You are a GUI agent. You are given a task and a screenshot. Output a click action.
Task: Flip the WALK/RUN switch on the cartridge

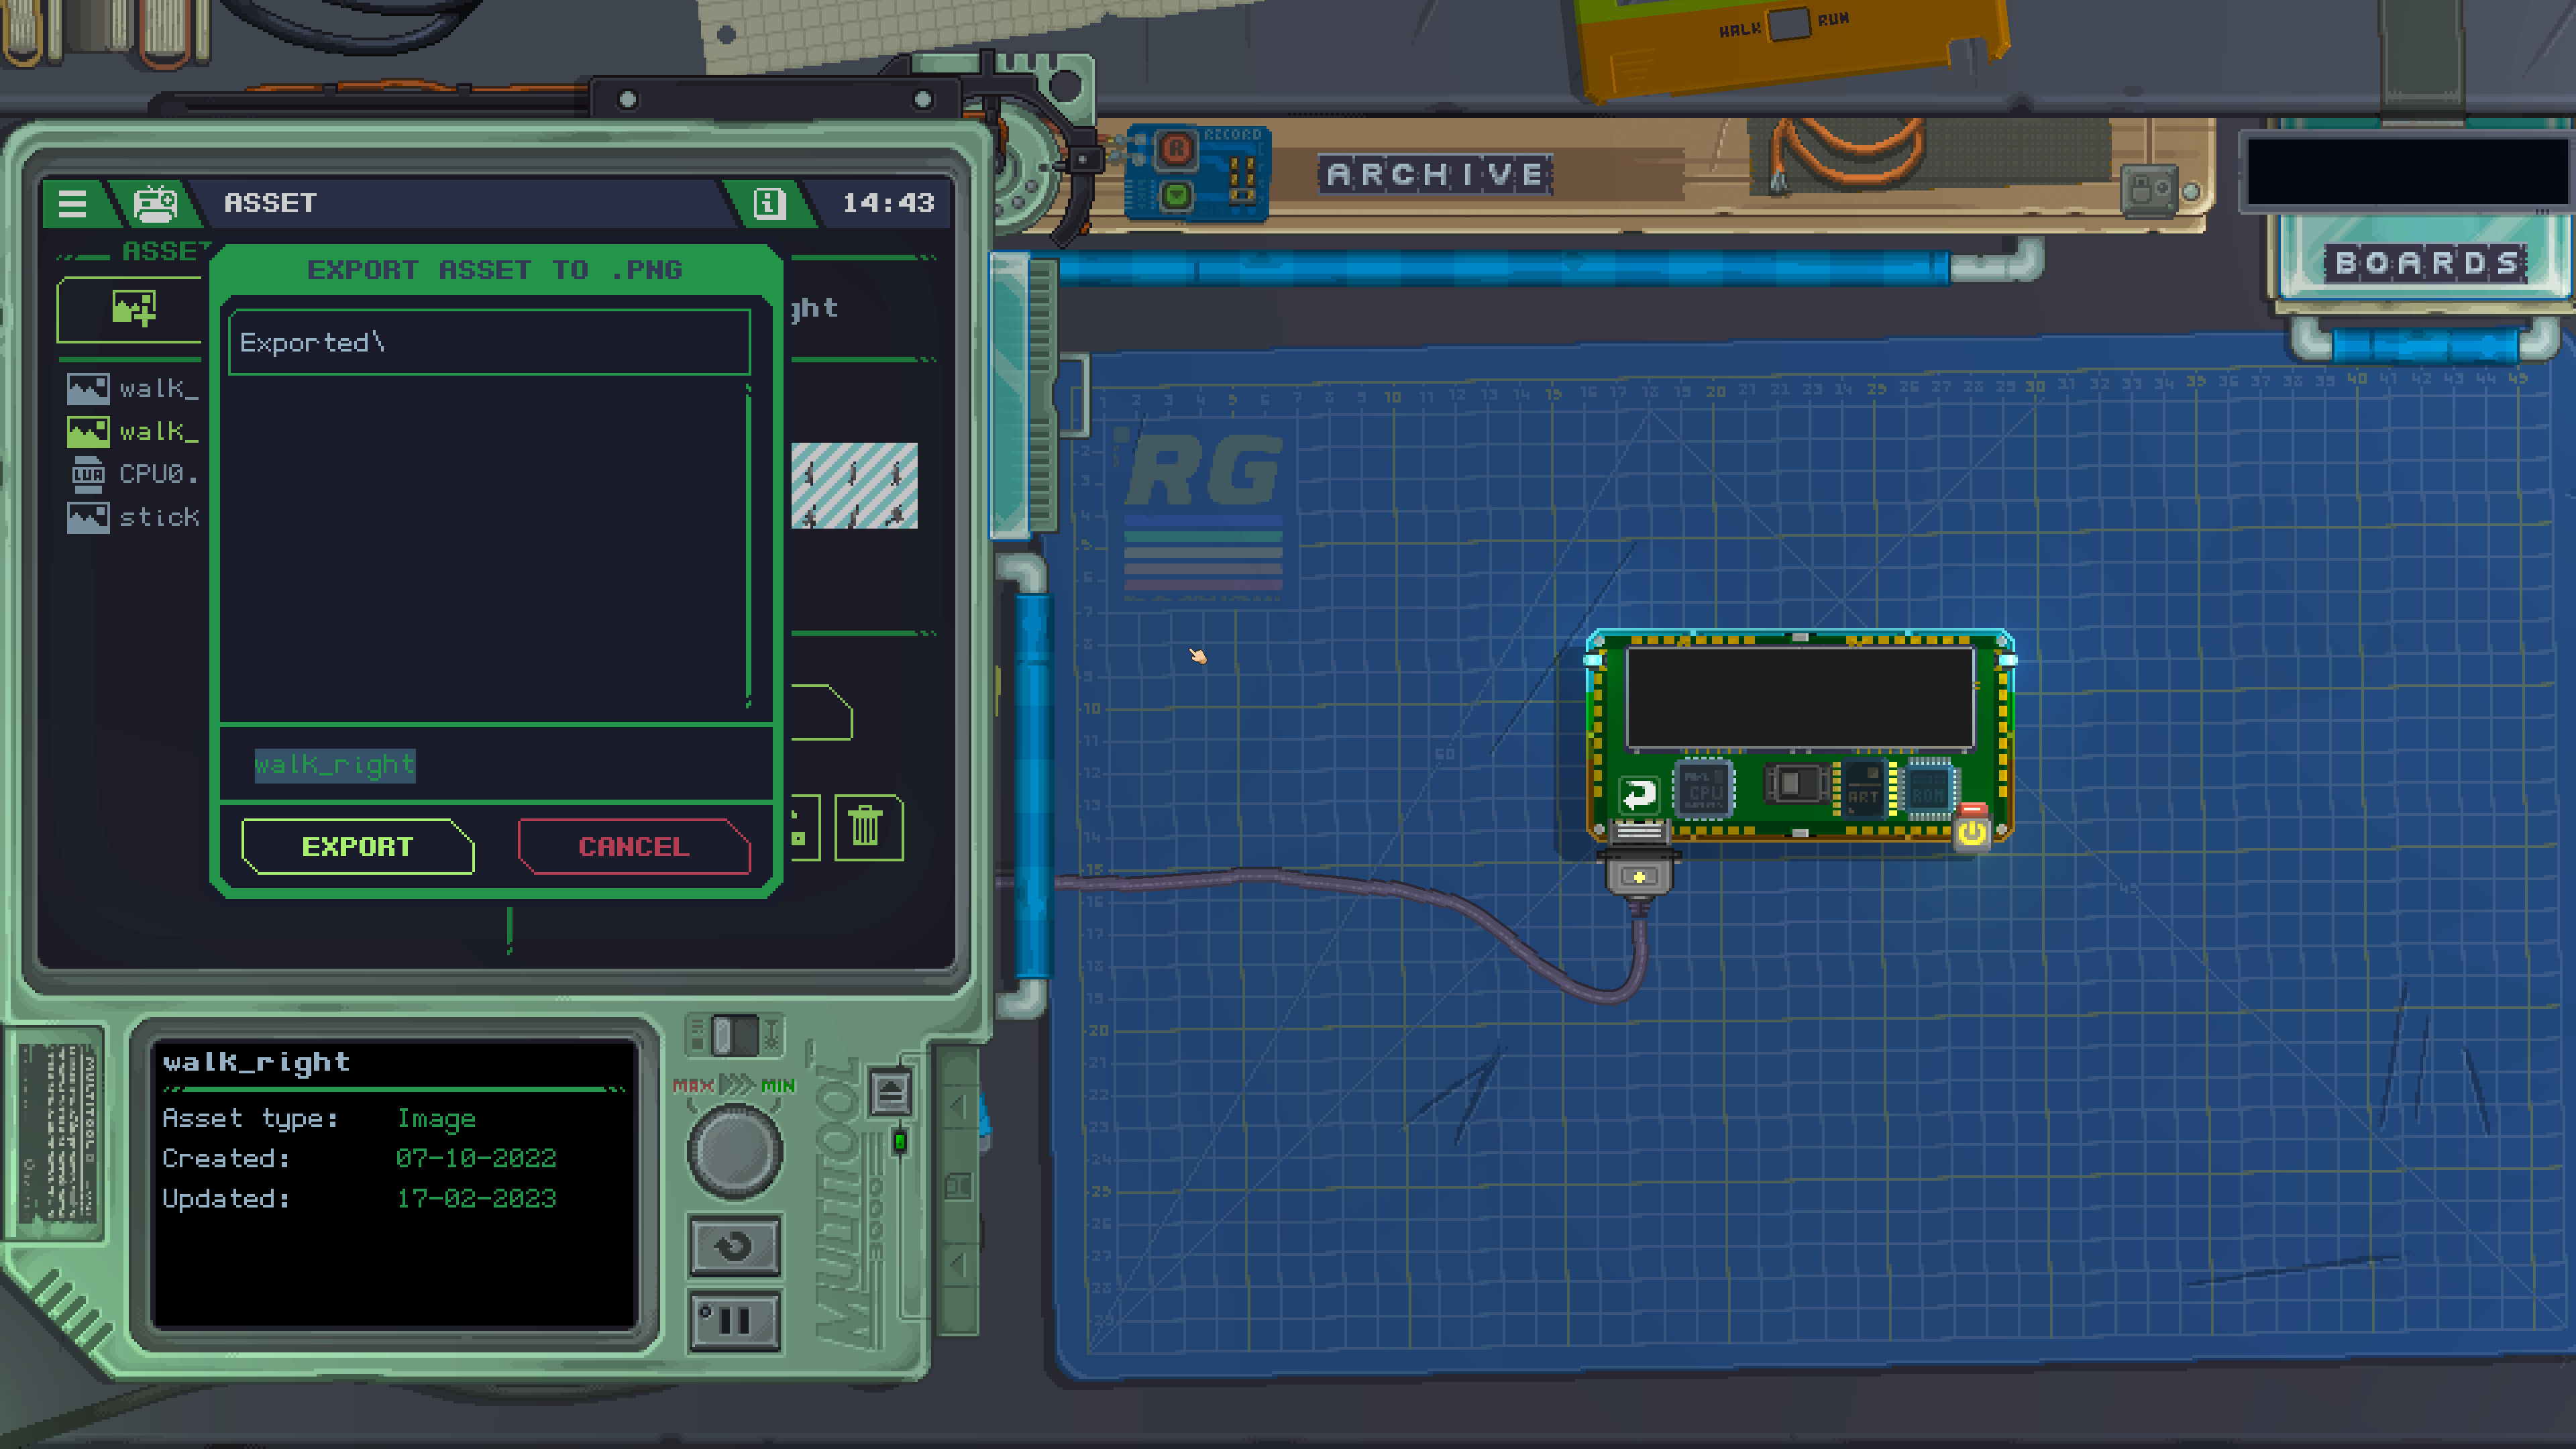1789,24
